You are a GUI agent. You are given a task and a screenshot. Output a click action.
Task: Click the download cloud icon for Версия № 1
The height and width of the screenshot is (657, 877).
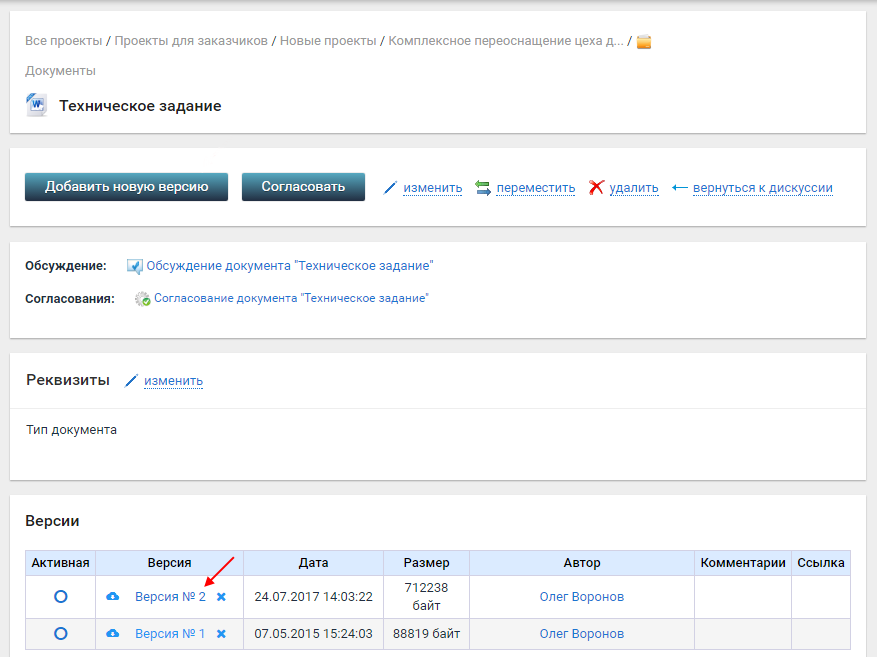click(113, 634)
